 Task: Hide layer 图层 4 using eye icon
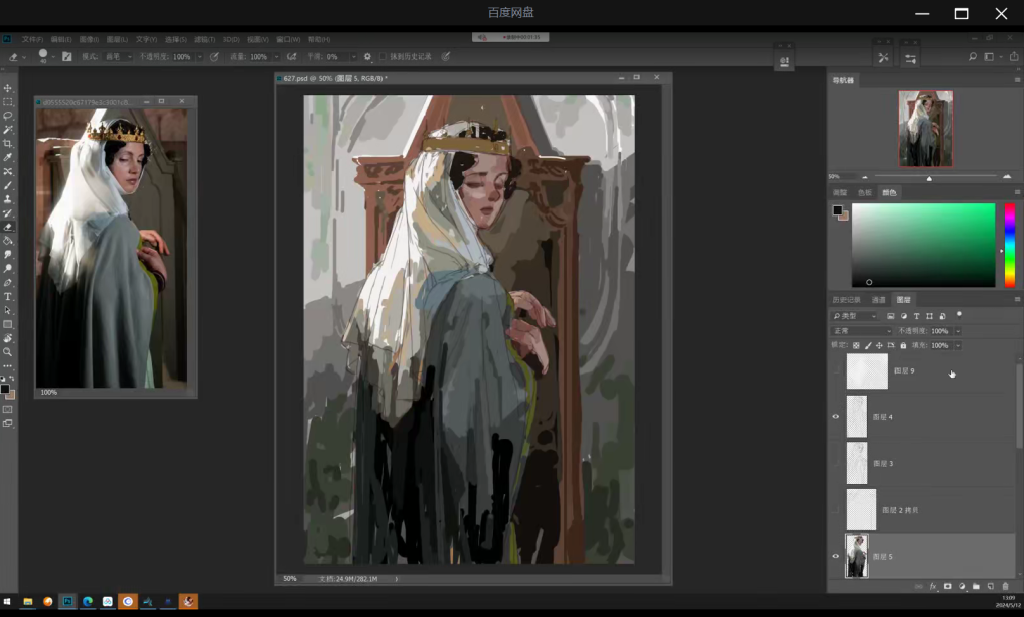click(x=836, y=417)
